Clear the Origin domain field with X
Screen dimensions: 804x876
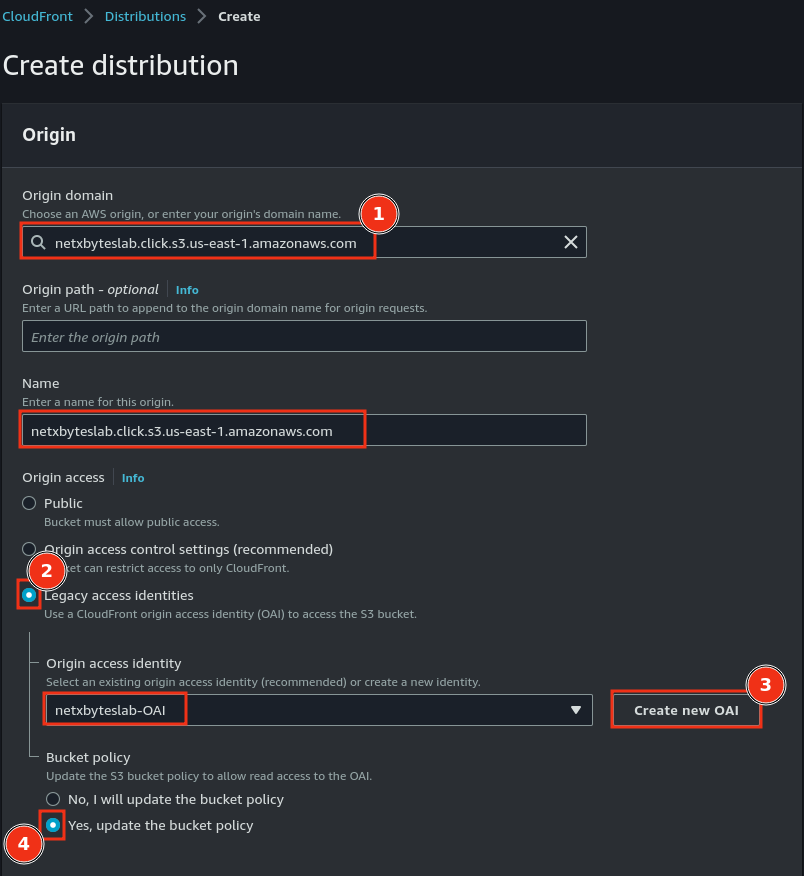coord(570,242)
